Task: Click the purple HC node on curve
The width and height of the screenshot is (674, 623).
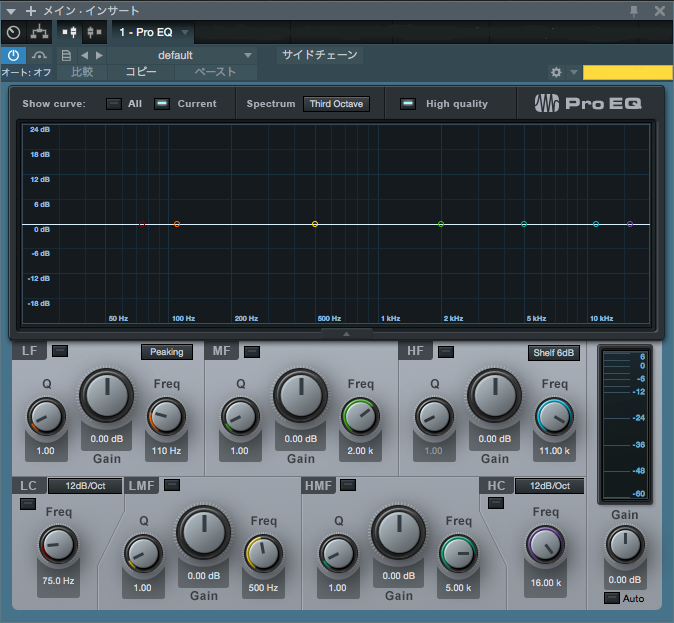Action: pos(630,224)
